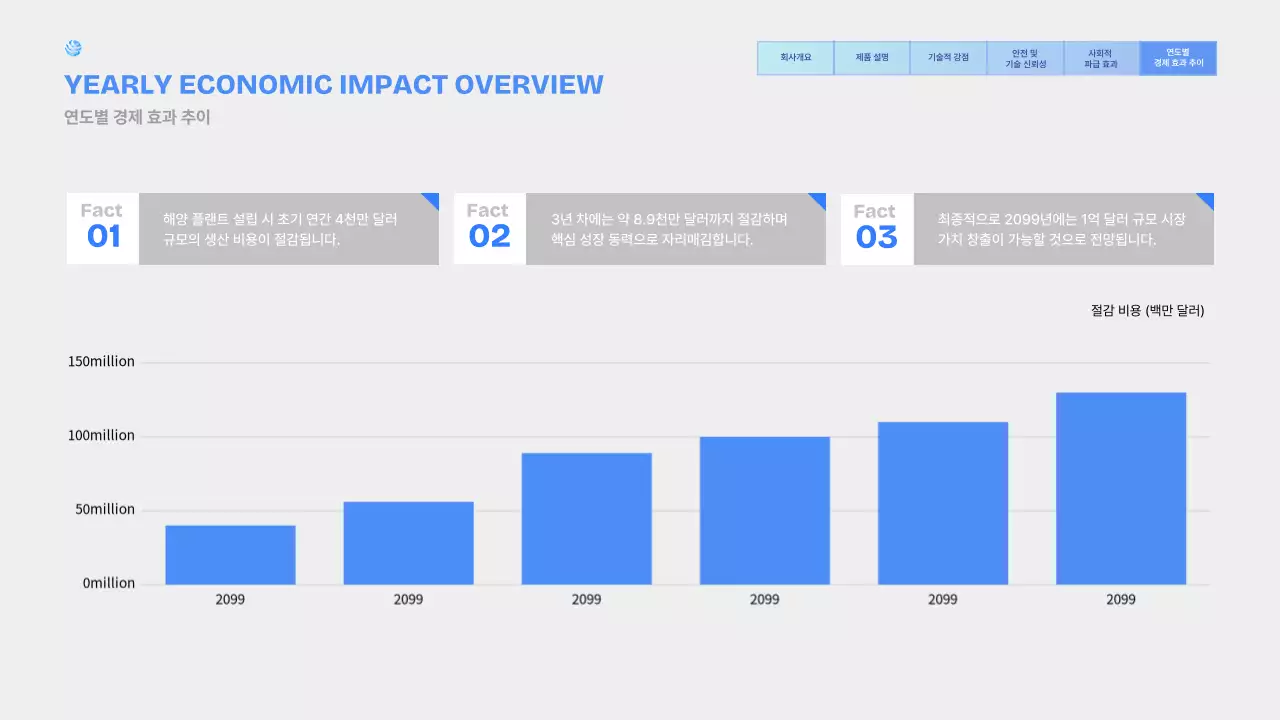Select the 기술적 강점 tab
Viewport: 1280px width, 720px height.
coord(948,58)
